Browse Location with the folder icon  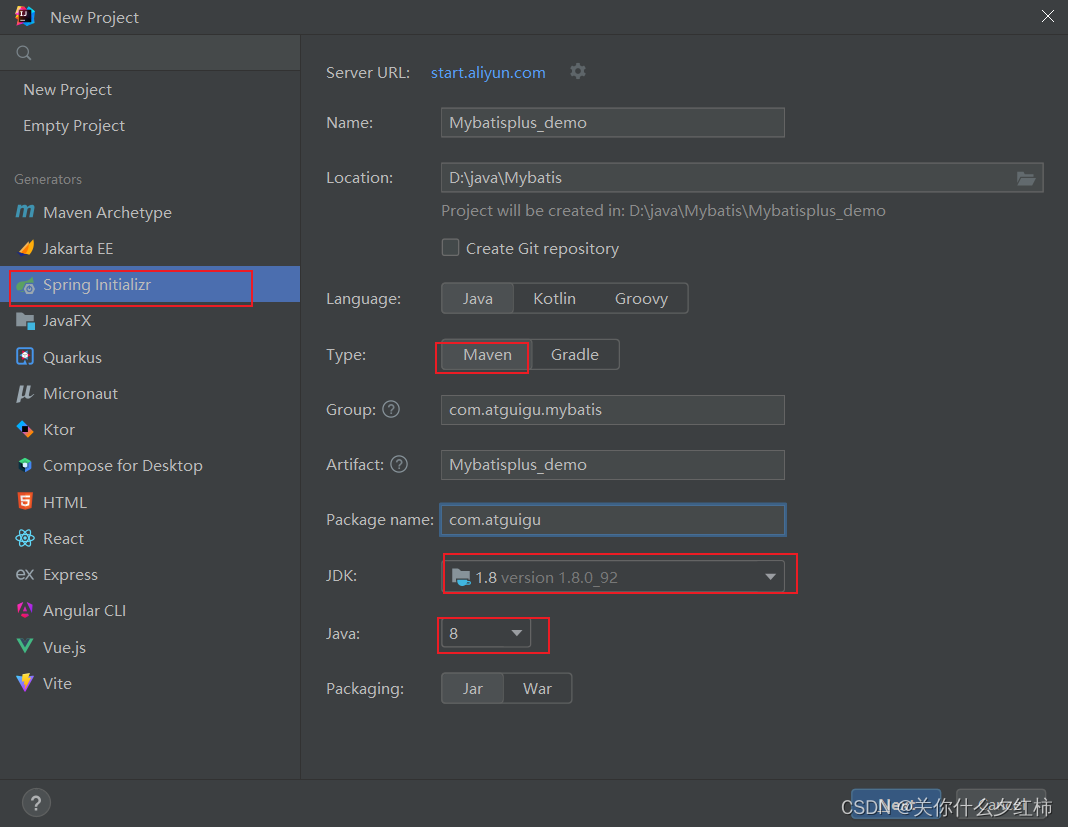[x=1026, y=178]
